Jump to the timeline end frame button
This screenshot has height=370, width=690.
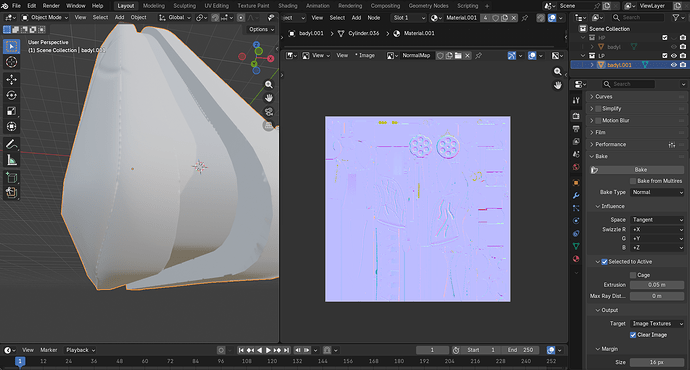tap(286, 350)
